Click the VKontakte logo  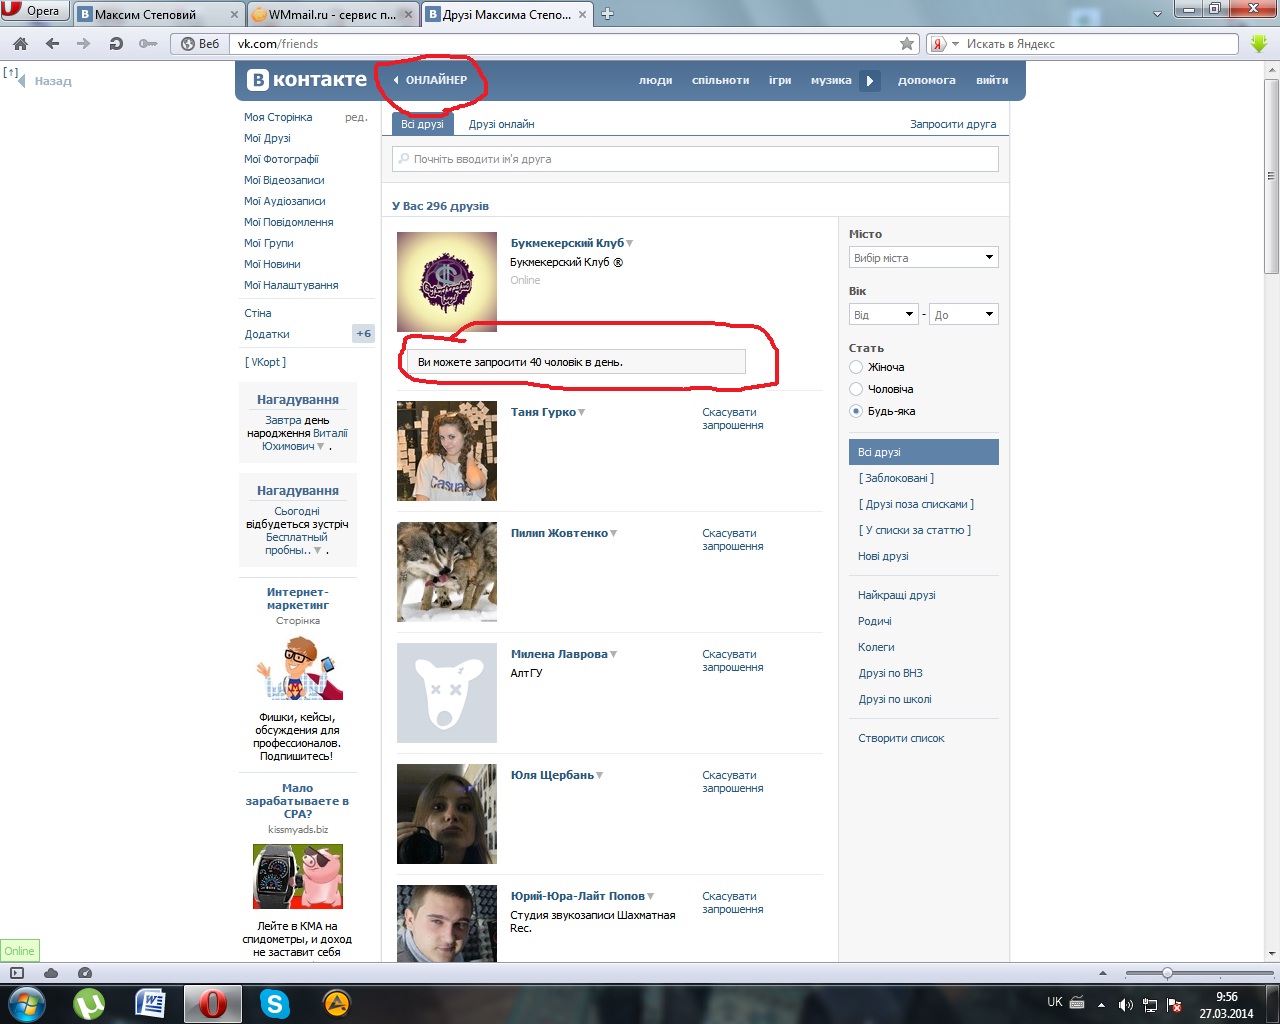[307, 80]
